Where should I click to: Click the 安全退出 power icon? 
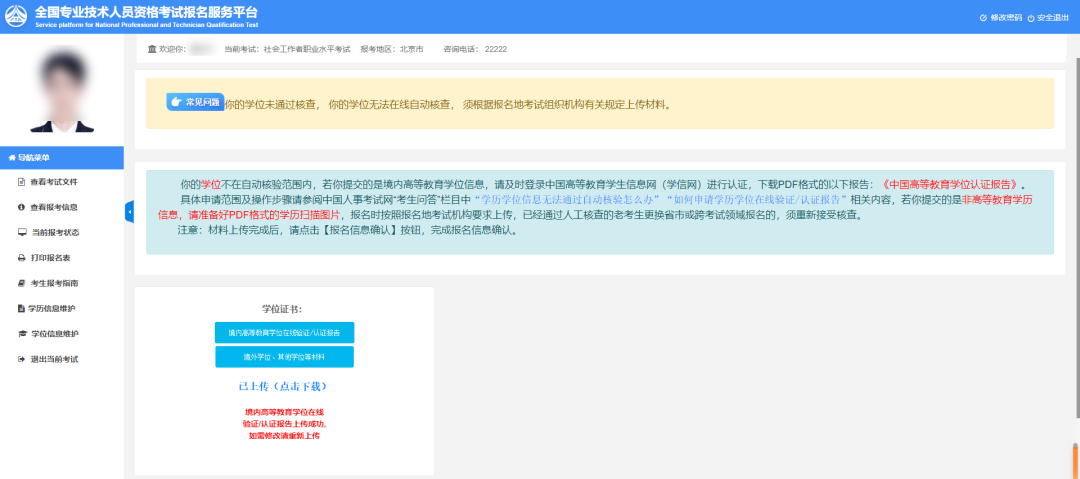click(x=1031, y=18)
